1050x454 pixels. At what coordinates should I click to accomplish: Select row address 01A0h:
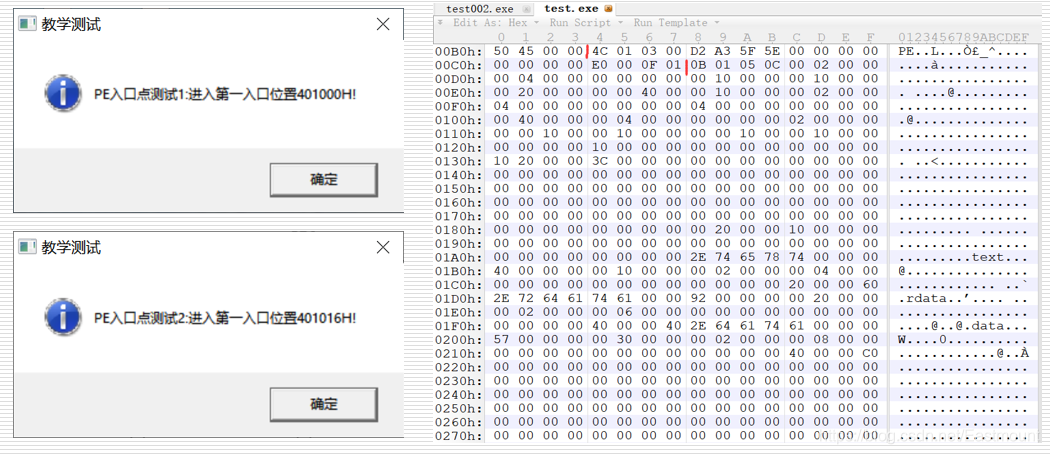[x=459, y=257]
